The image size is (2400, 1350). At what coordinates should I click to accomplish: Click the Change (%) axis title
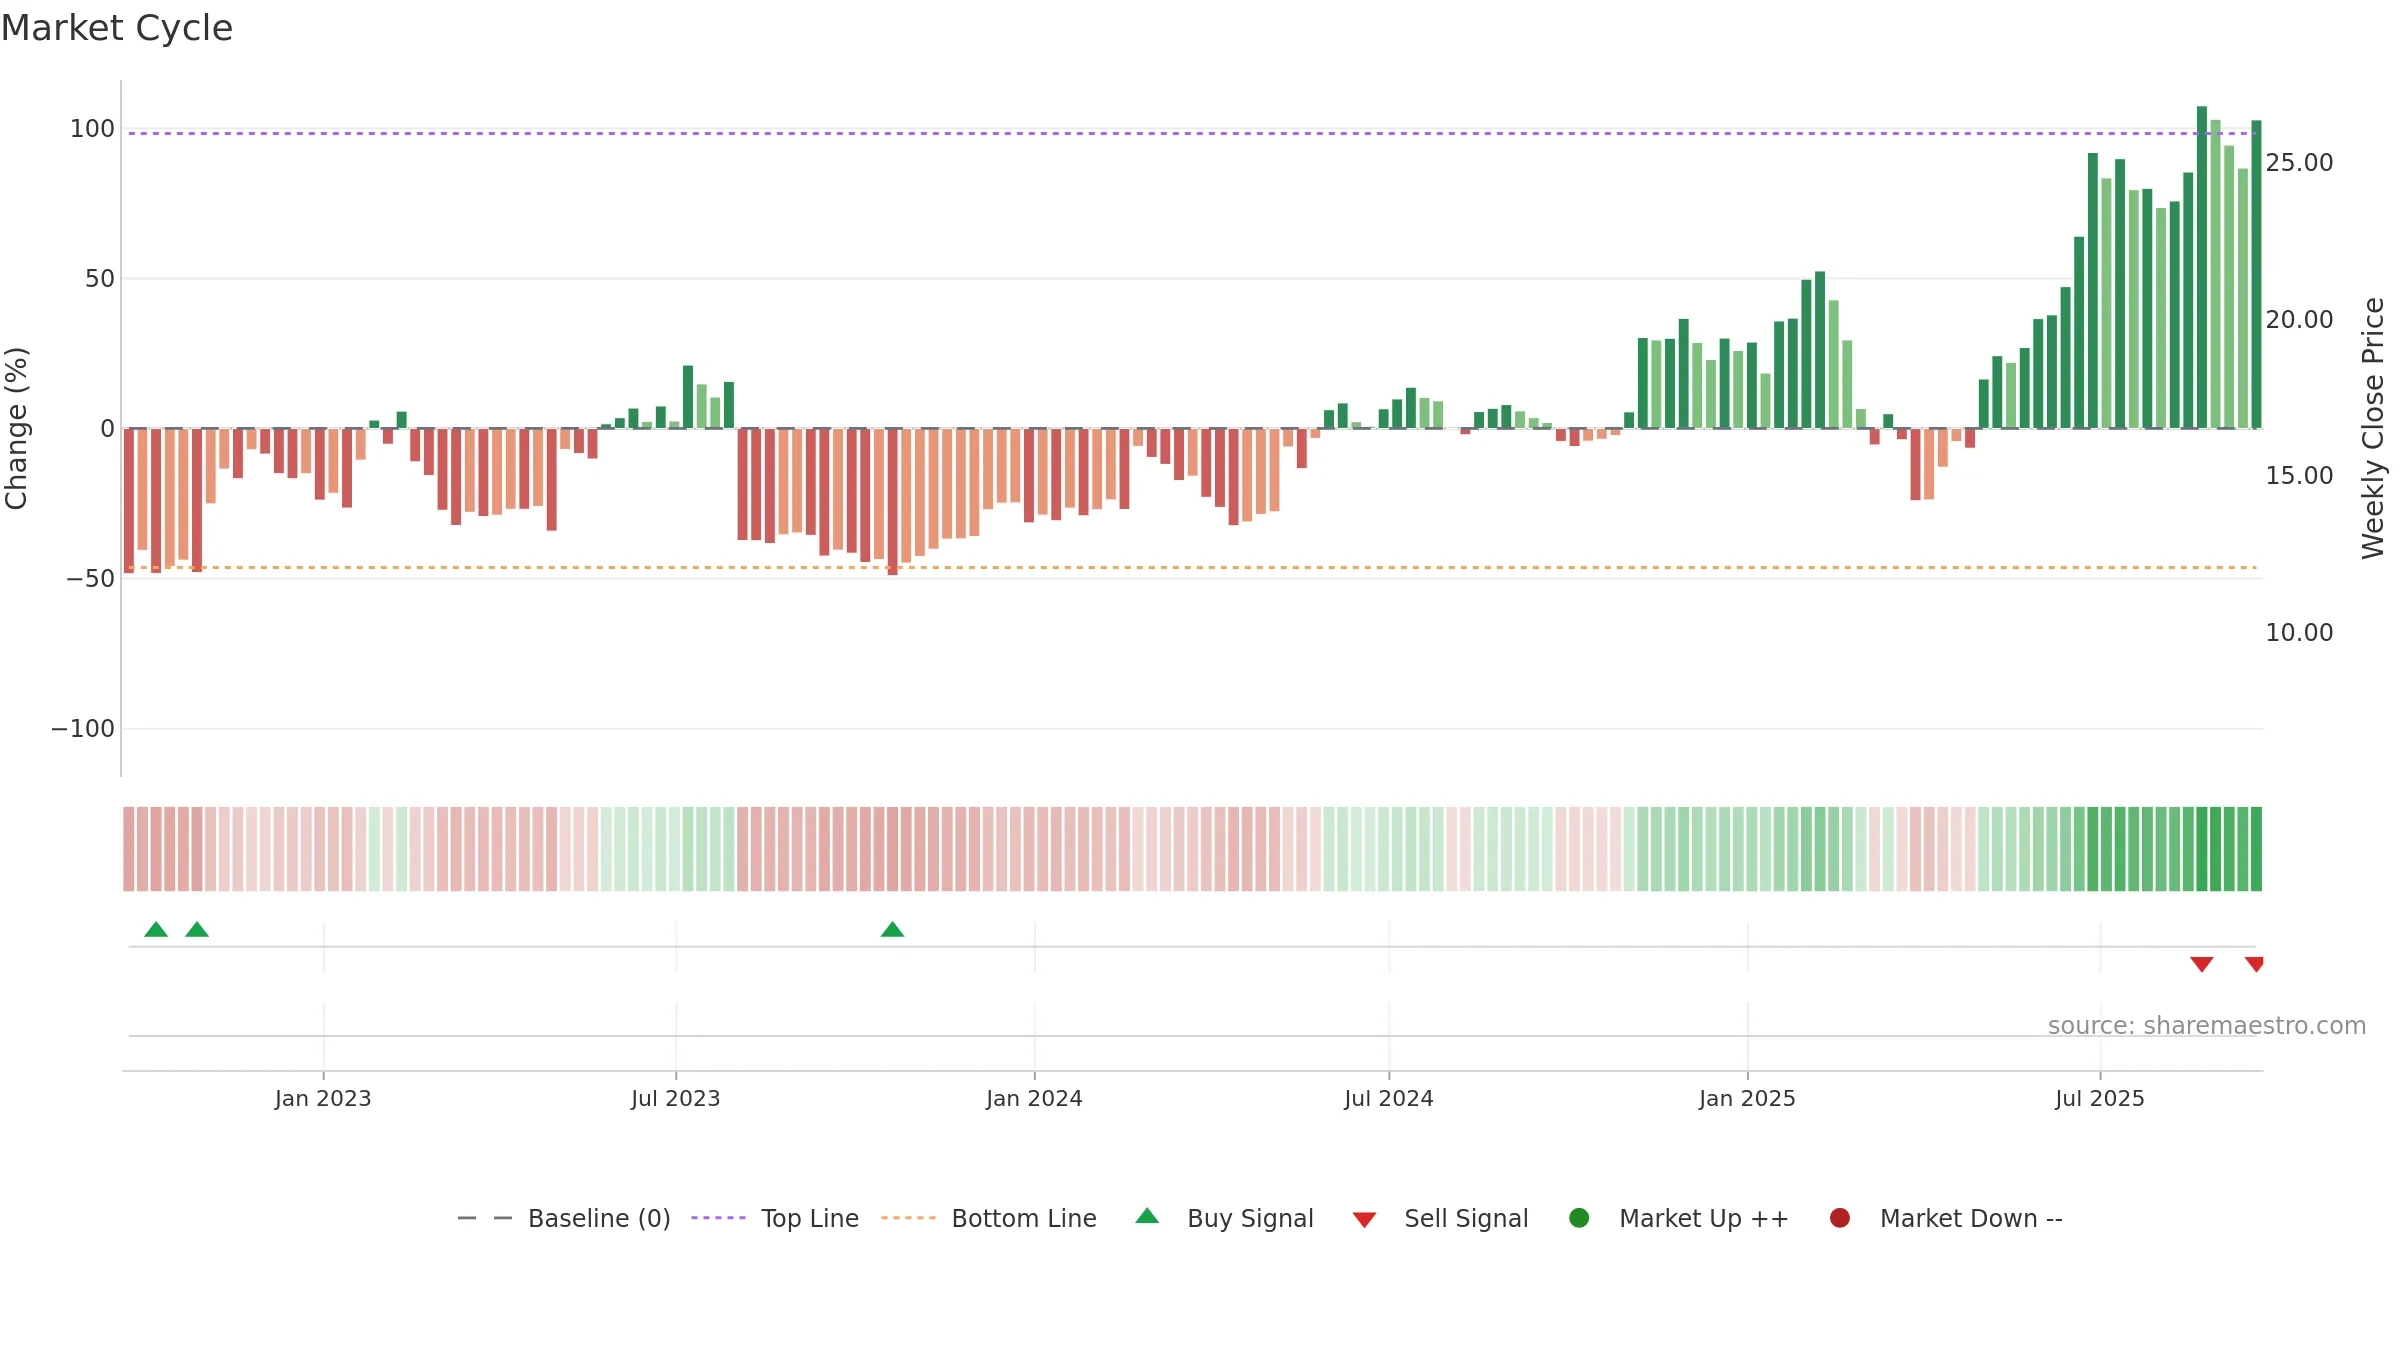(x=16, y=428)
